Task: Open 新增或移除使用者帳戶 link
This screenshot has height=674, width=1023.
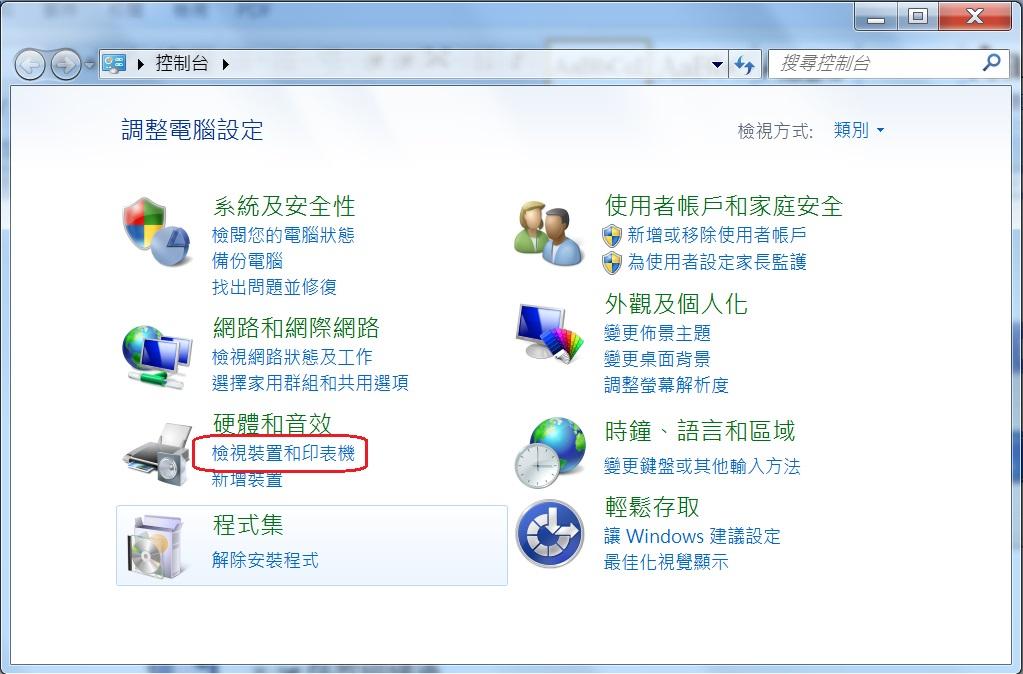Action: click(x=716, y=234)
